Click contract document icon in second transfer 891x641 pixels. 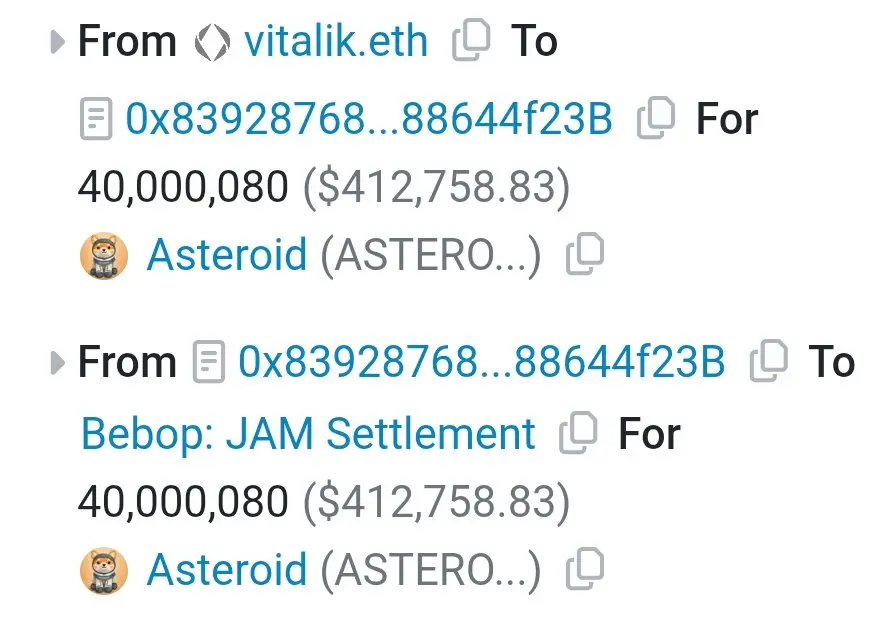209,361
